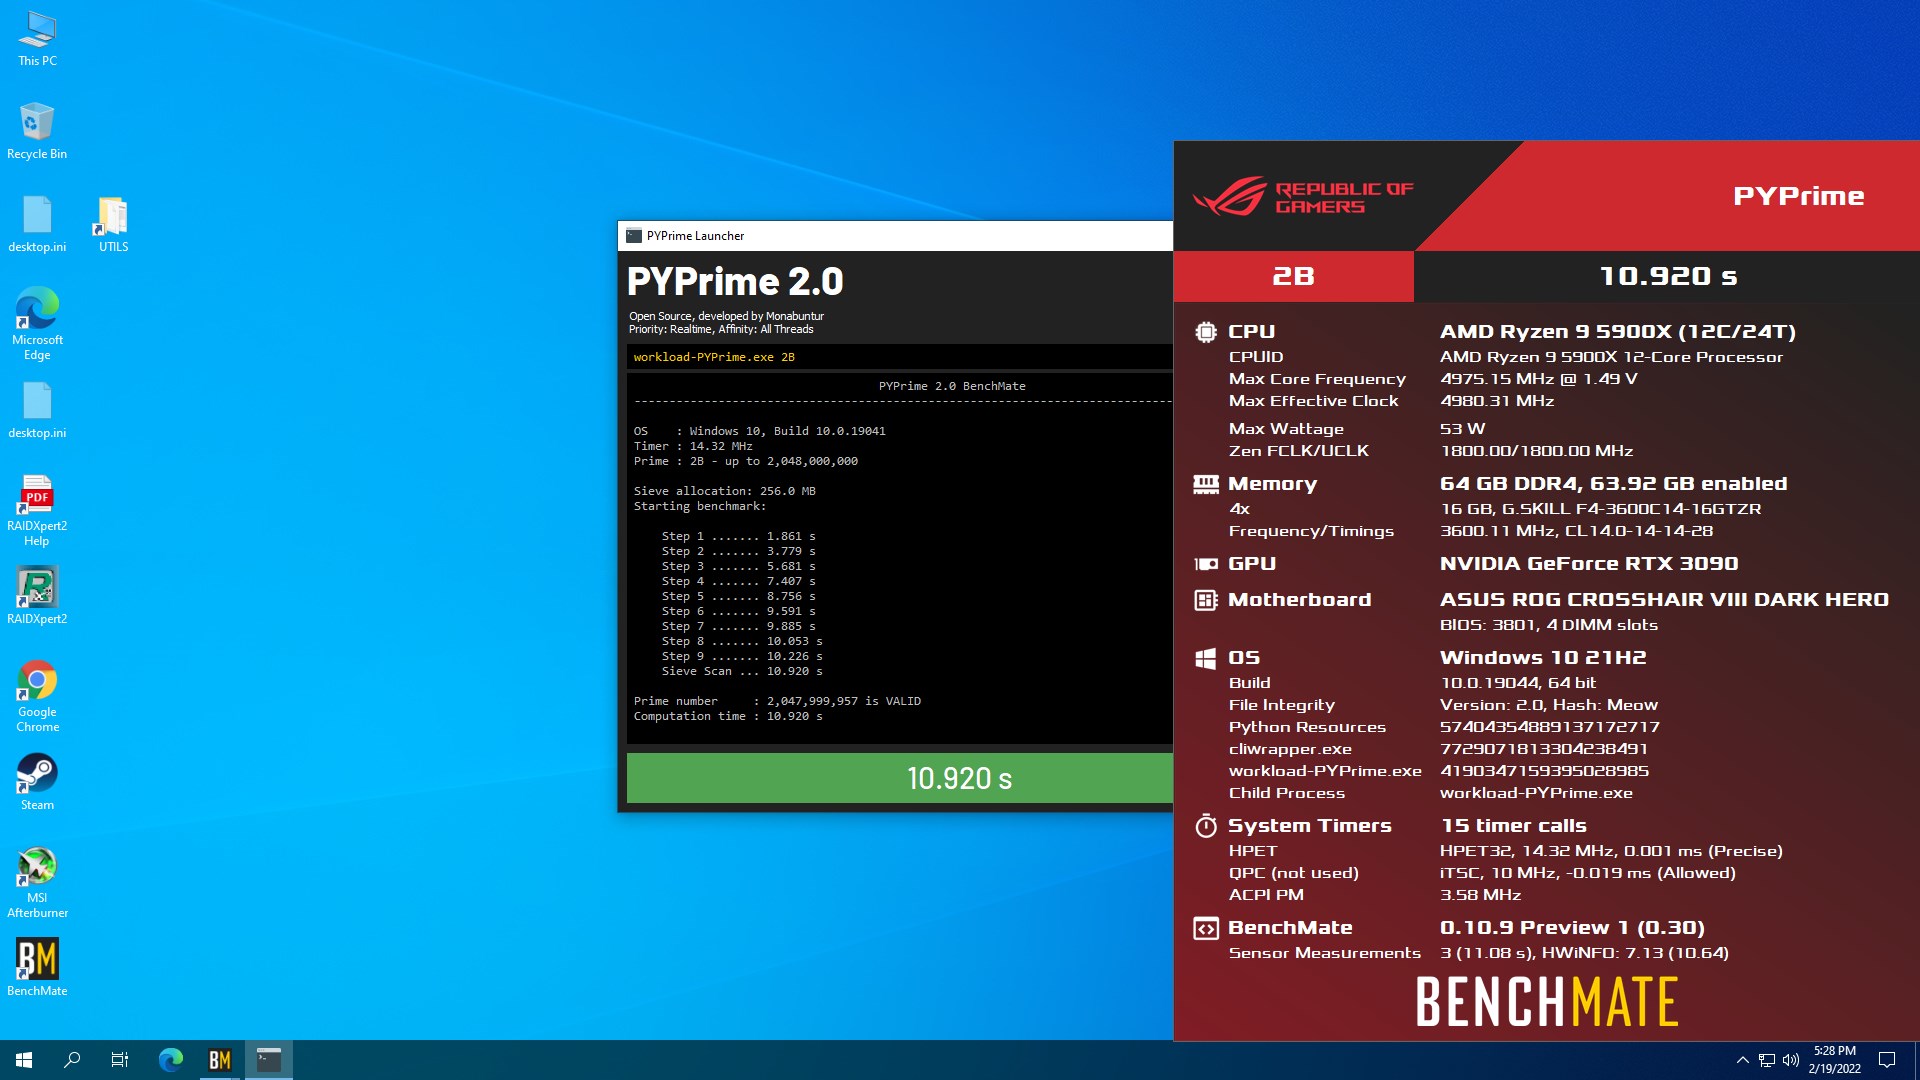Viewport: 1920px width, 1080px height.
Task: Switch to Edge in the taskbar
Action: 171,1060
